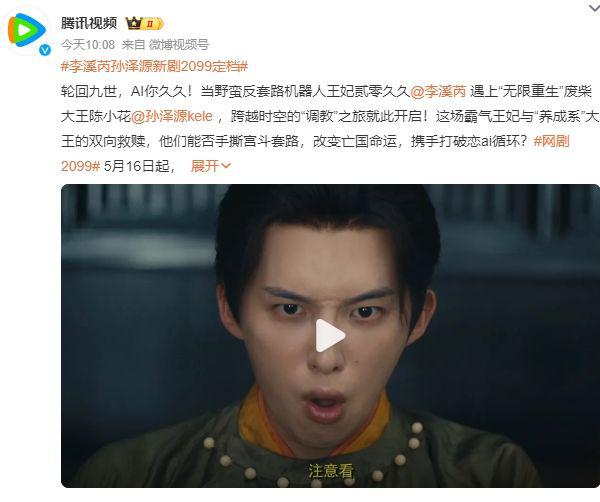This screenshot has height=502, width=600.
Task: Click the 来自 source label
Action: [133, 45]
